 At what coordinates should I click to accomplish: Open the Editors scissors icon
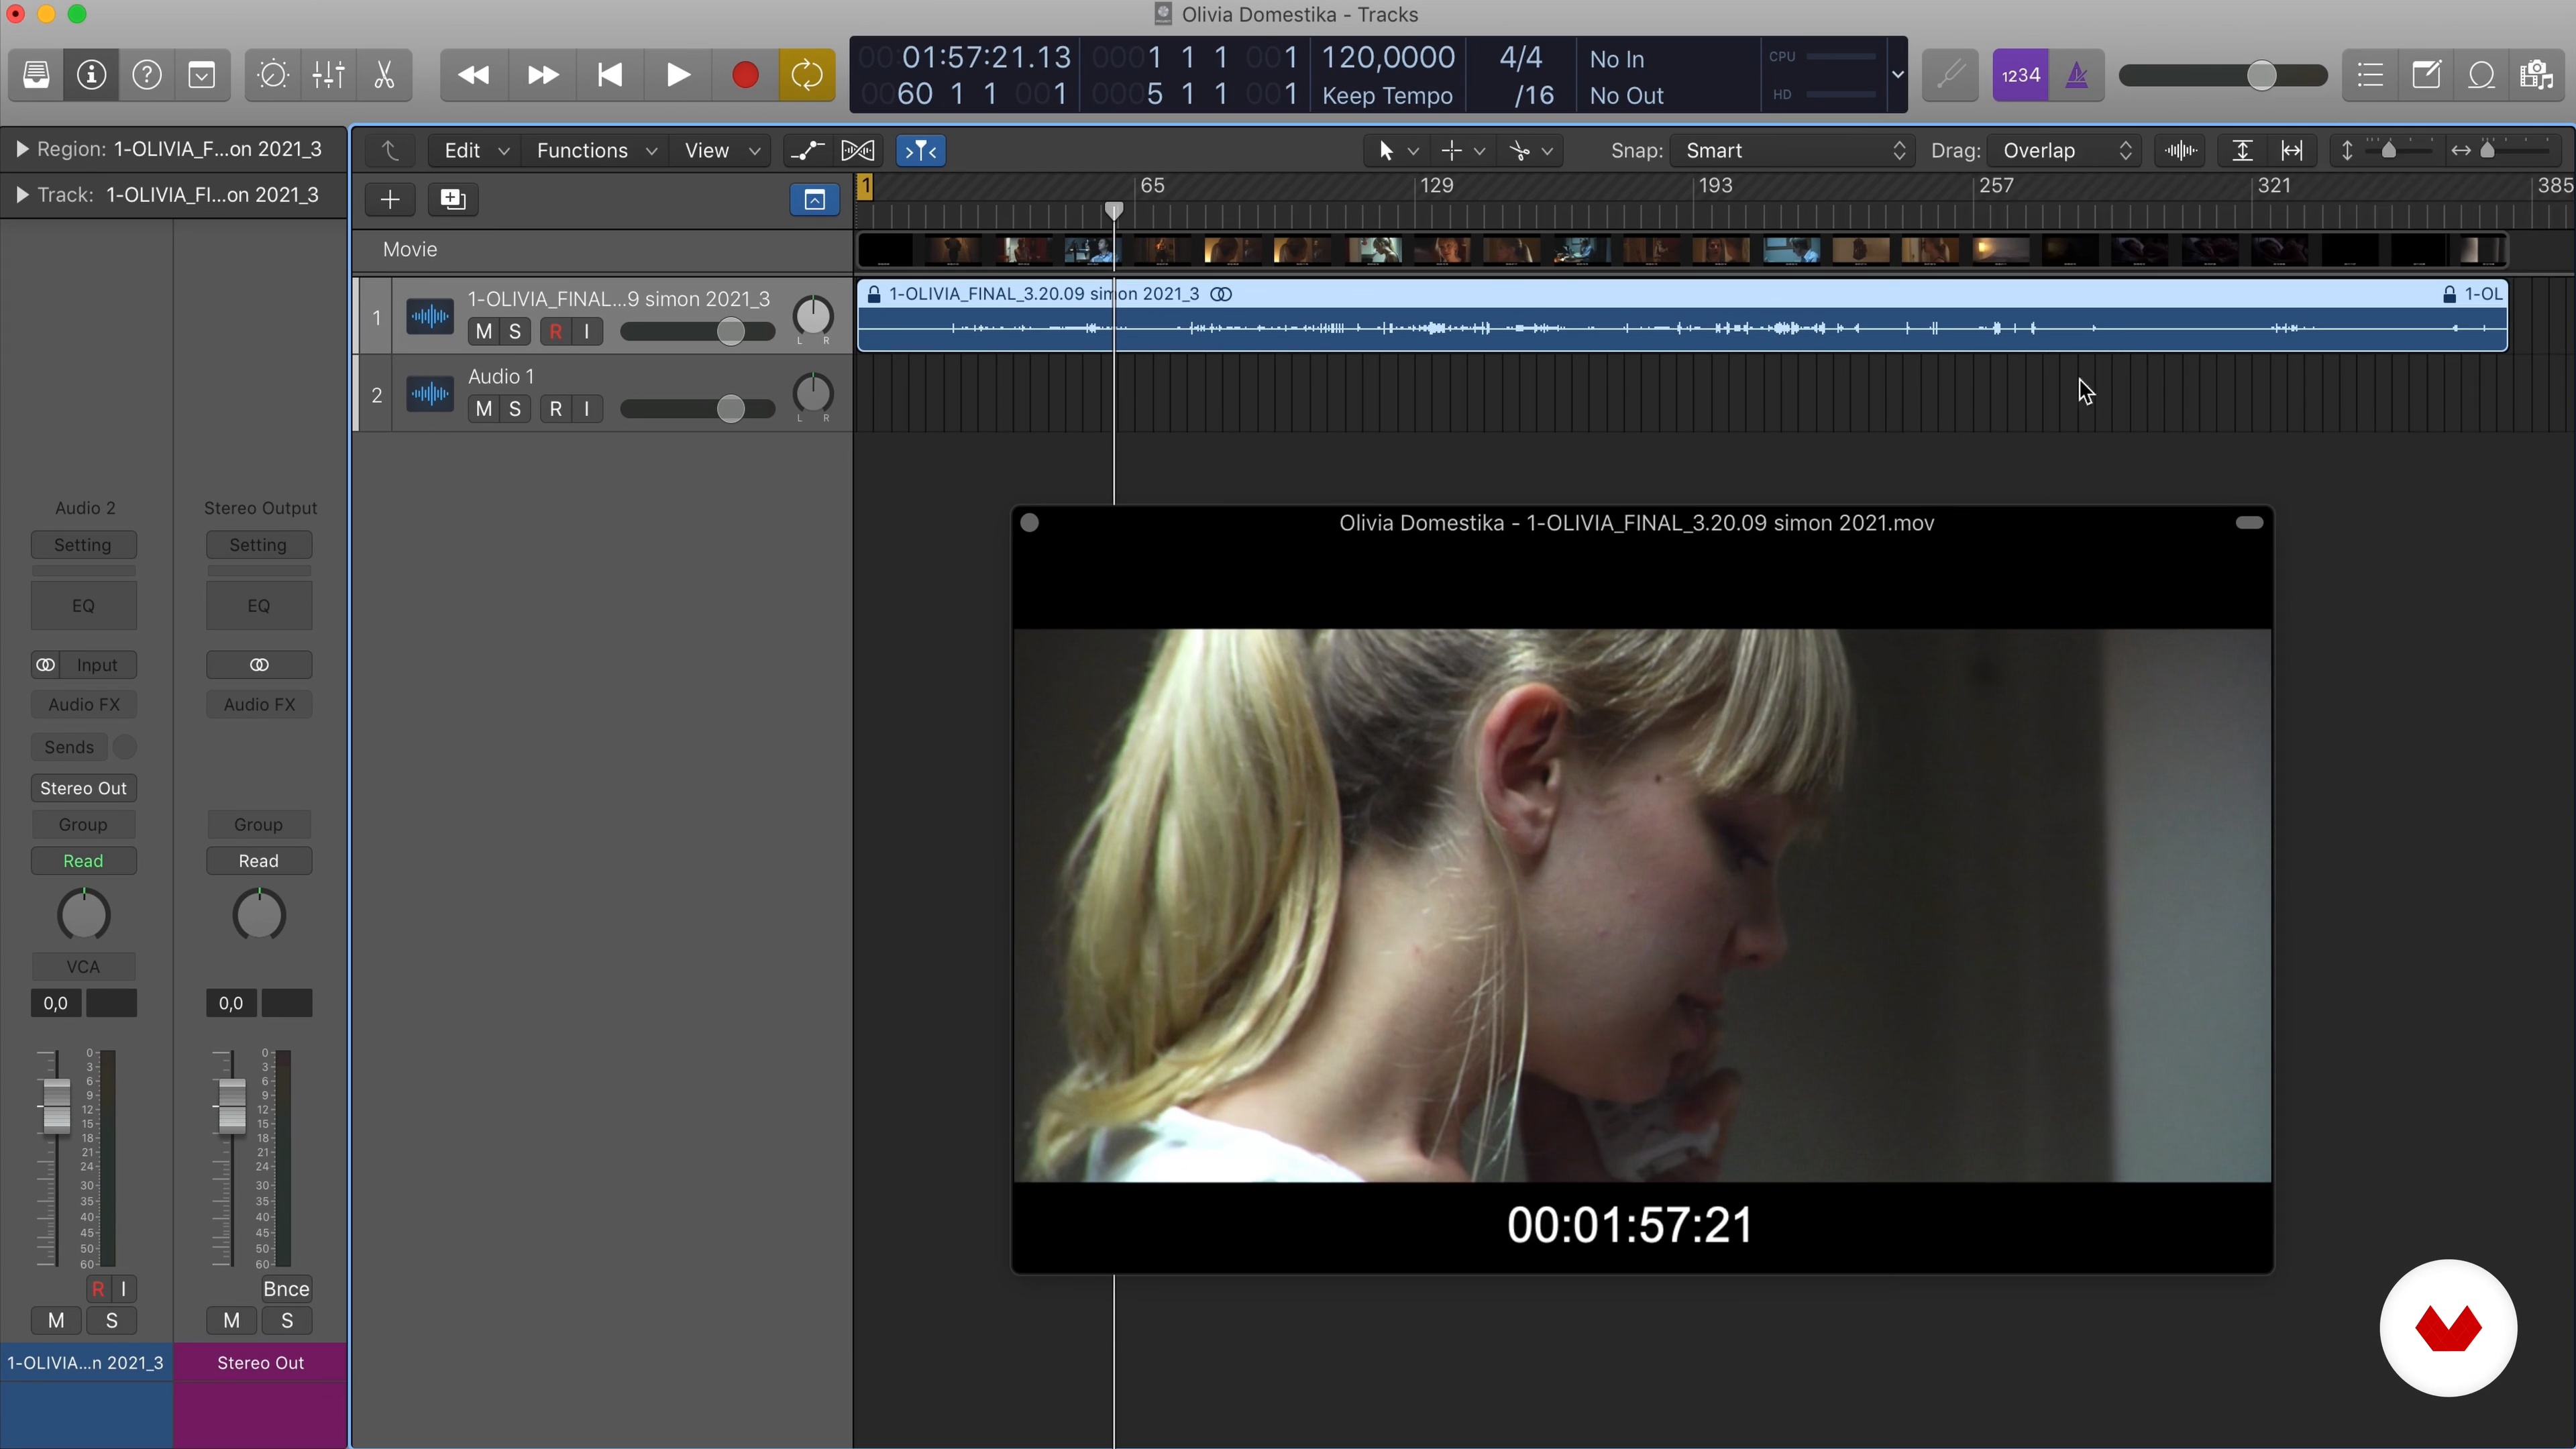click(x=384, y=75)
